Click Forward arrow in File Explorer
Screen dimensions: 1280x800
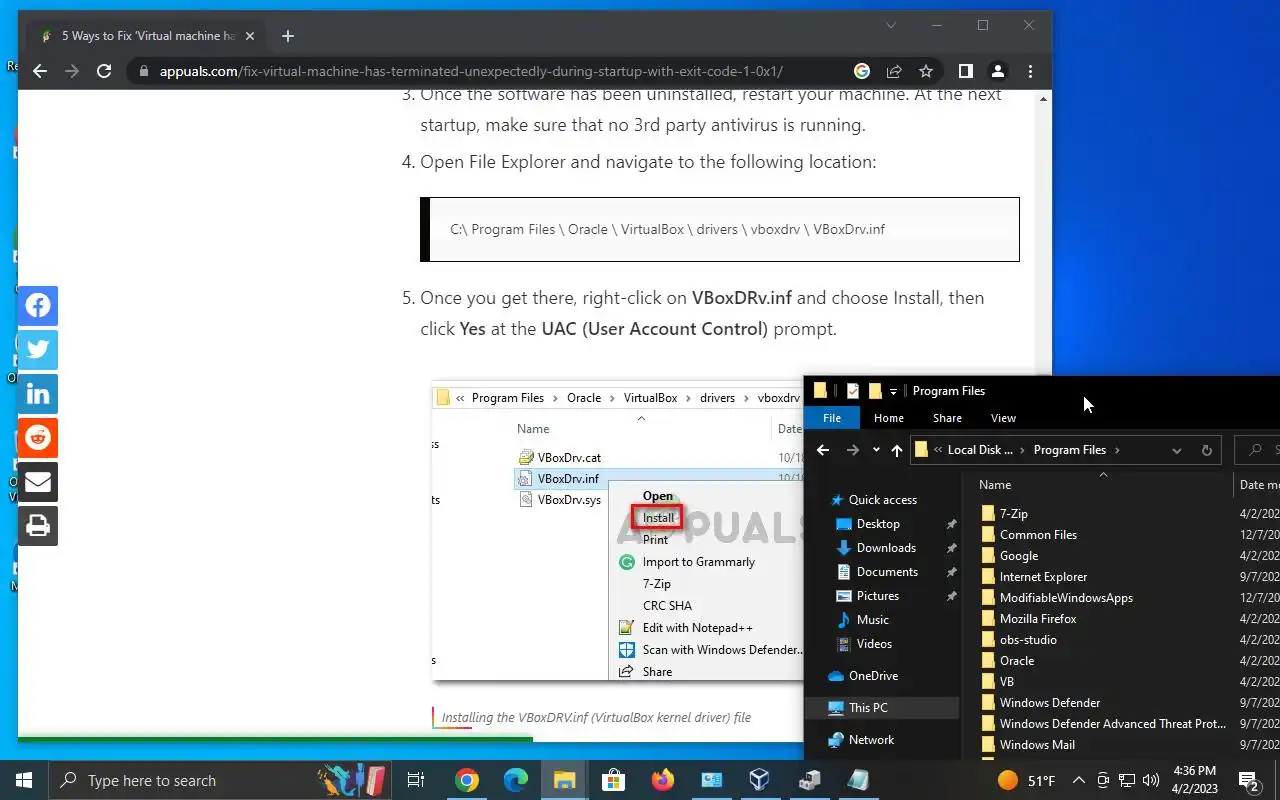pyautogui.click(x=853, y=450)
